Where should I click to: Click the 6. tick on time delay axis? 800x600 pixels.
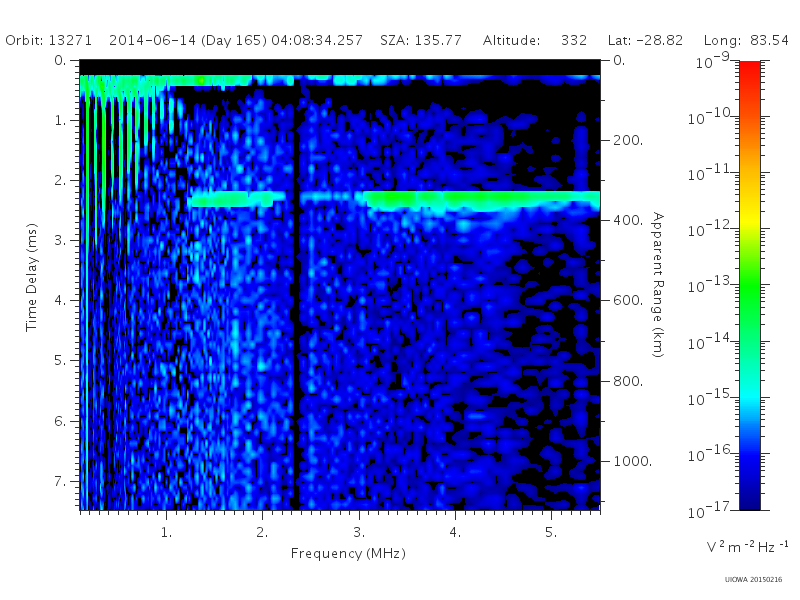tap(60, 421)
